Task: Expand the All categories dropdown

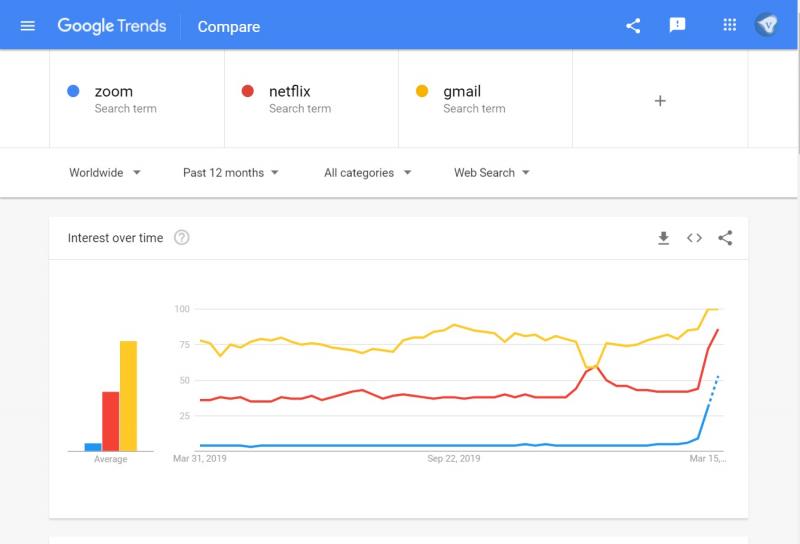Action: coord(367,173)
